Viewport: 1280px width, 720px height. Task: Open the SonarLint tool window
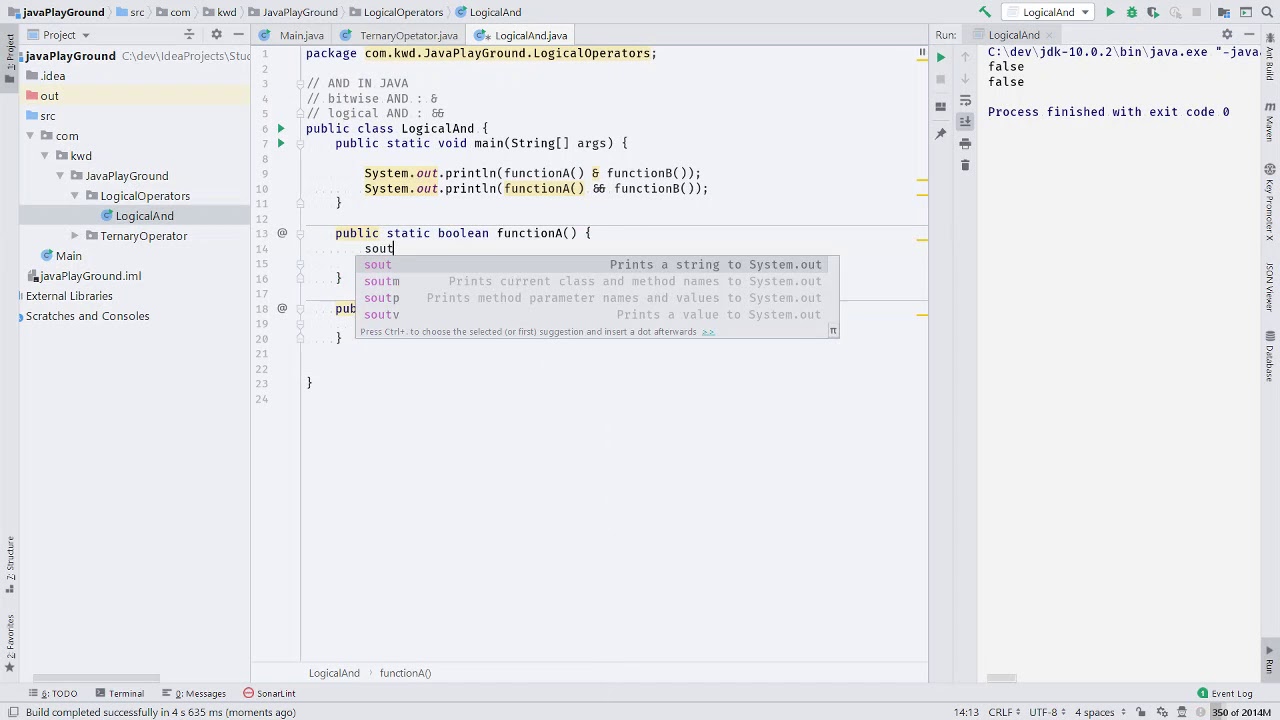269,693
